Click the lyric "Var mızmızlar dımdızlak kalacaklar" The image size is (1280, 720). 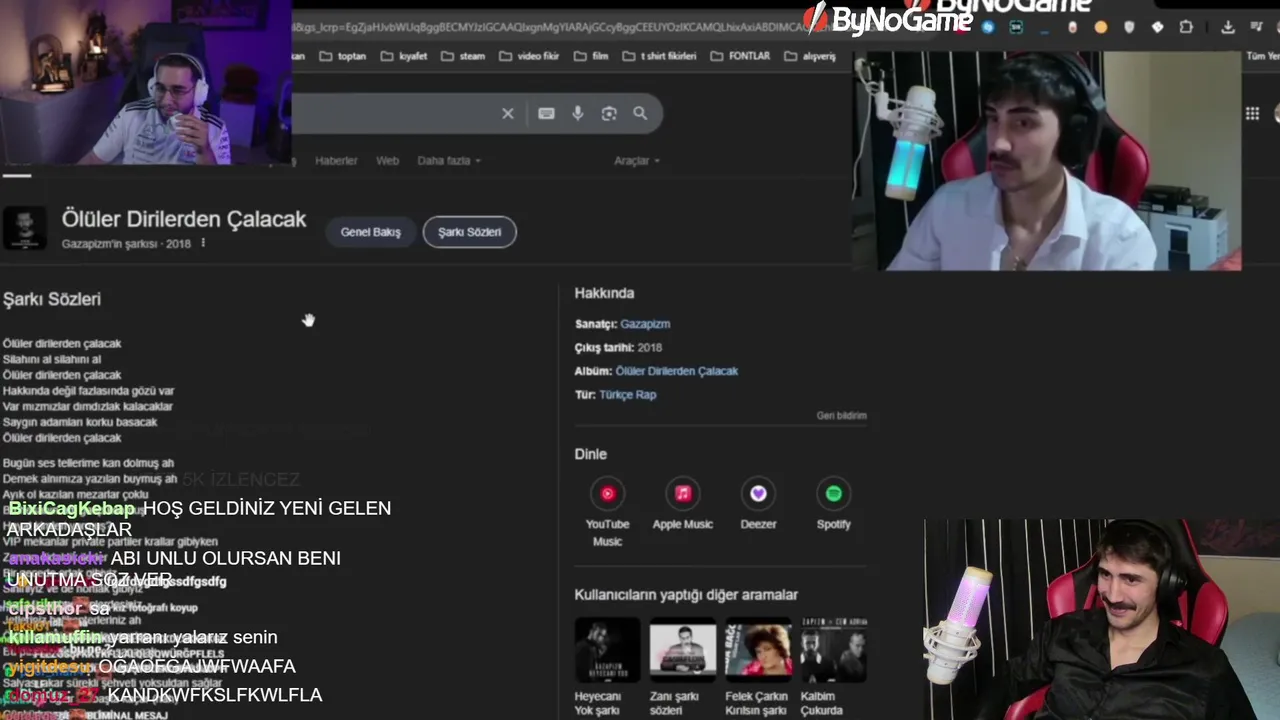click(88, 407)
